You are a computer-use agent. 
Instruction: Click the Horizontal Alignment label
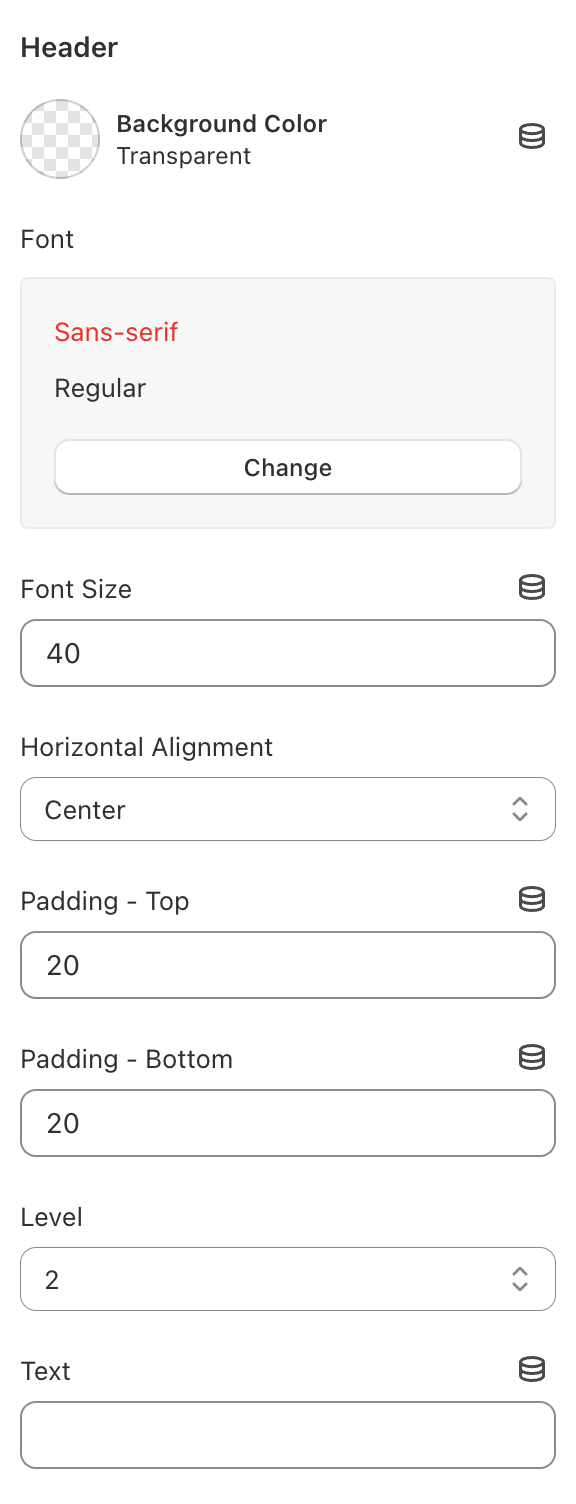click(x=147, y=747)
